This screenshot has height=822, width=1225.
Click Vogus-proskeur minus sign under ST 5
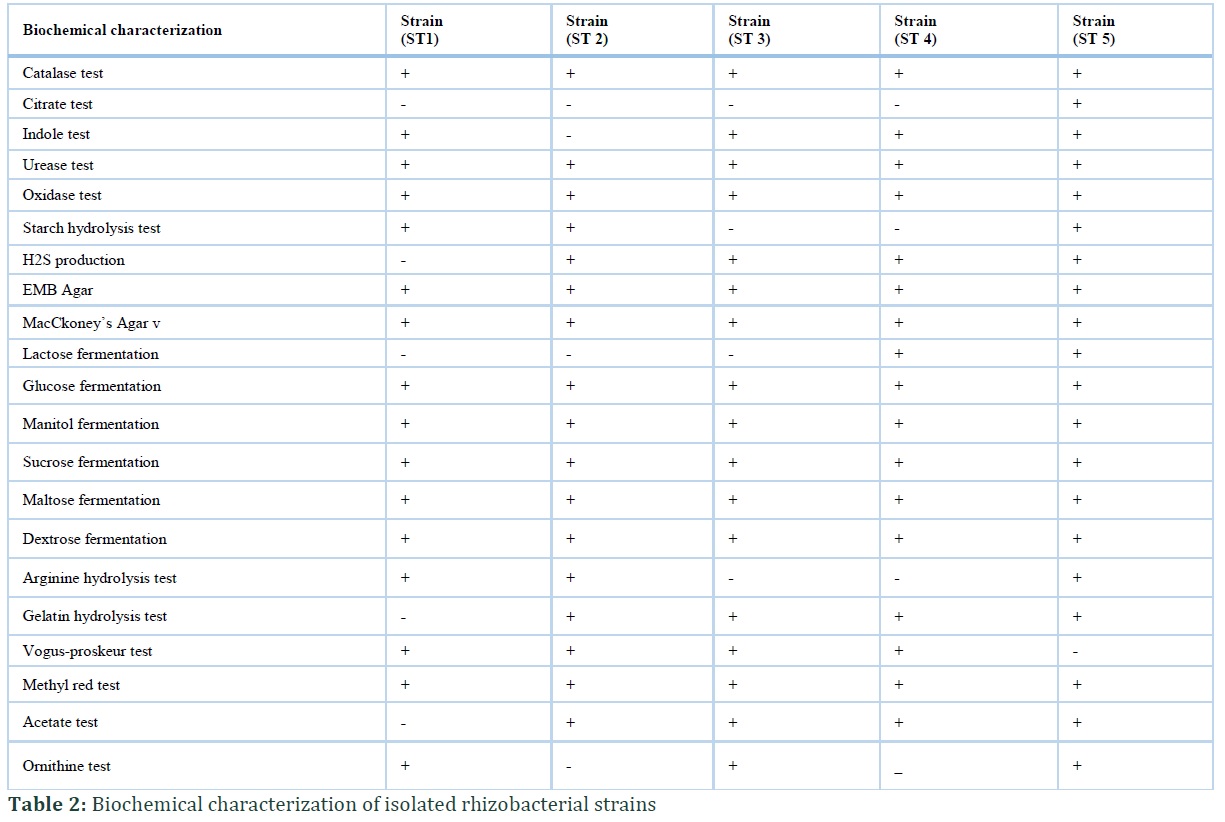pos(1076,652)
